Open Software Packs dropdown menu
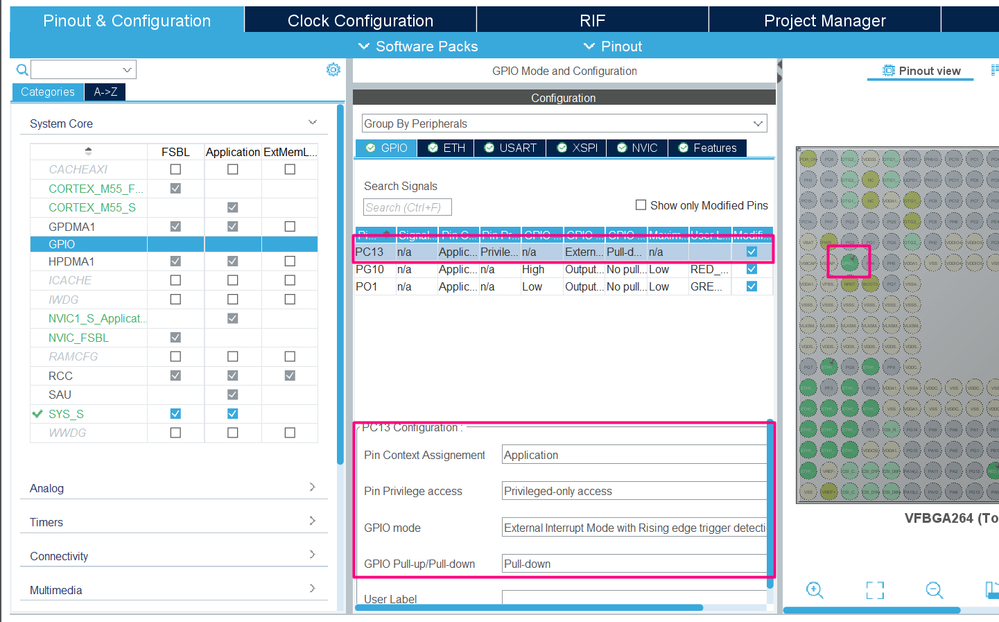This screenshot has height=622, width=999. [x=418, y=47]
